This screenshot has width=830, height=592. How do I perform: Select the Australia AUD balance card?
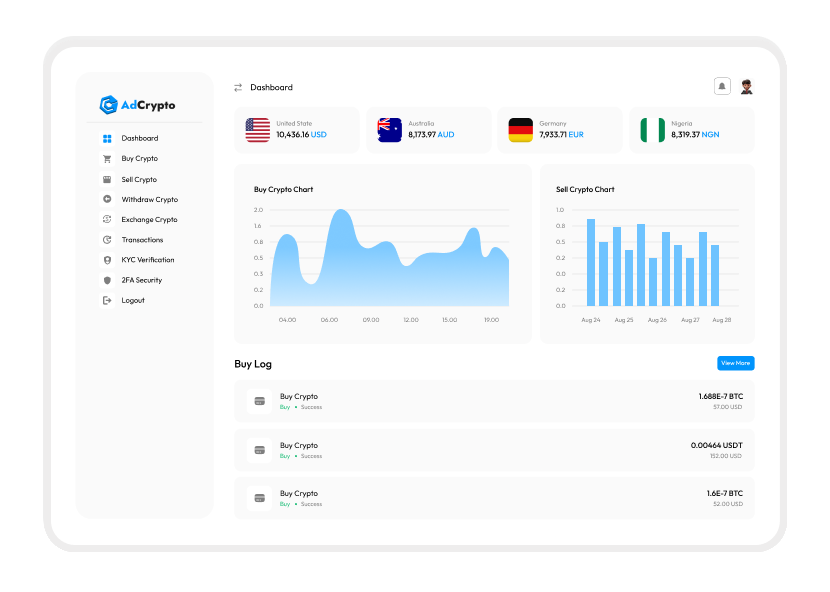click(x=428, y=130)
